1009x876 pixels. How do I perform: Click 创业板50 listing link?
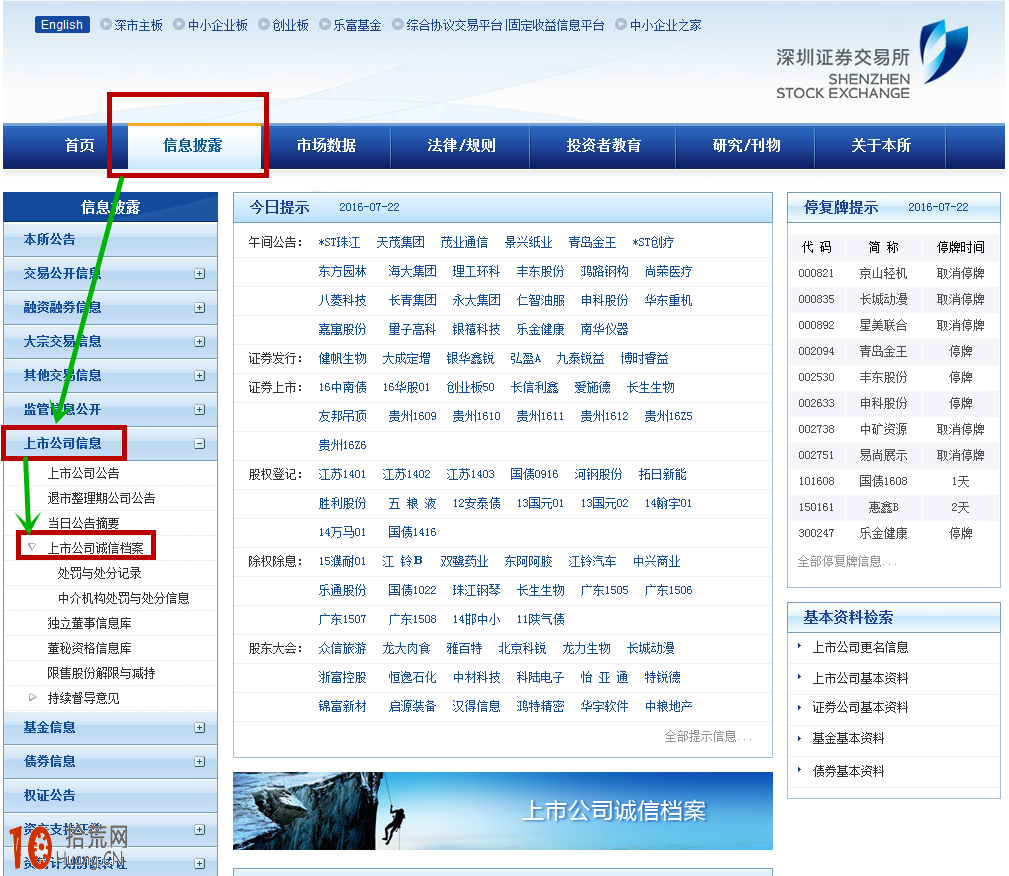tap(470, 387)
